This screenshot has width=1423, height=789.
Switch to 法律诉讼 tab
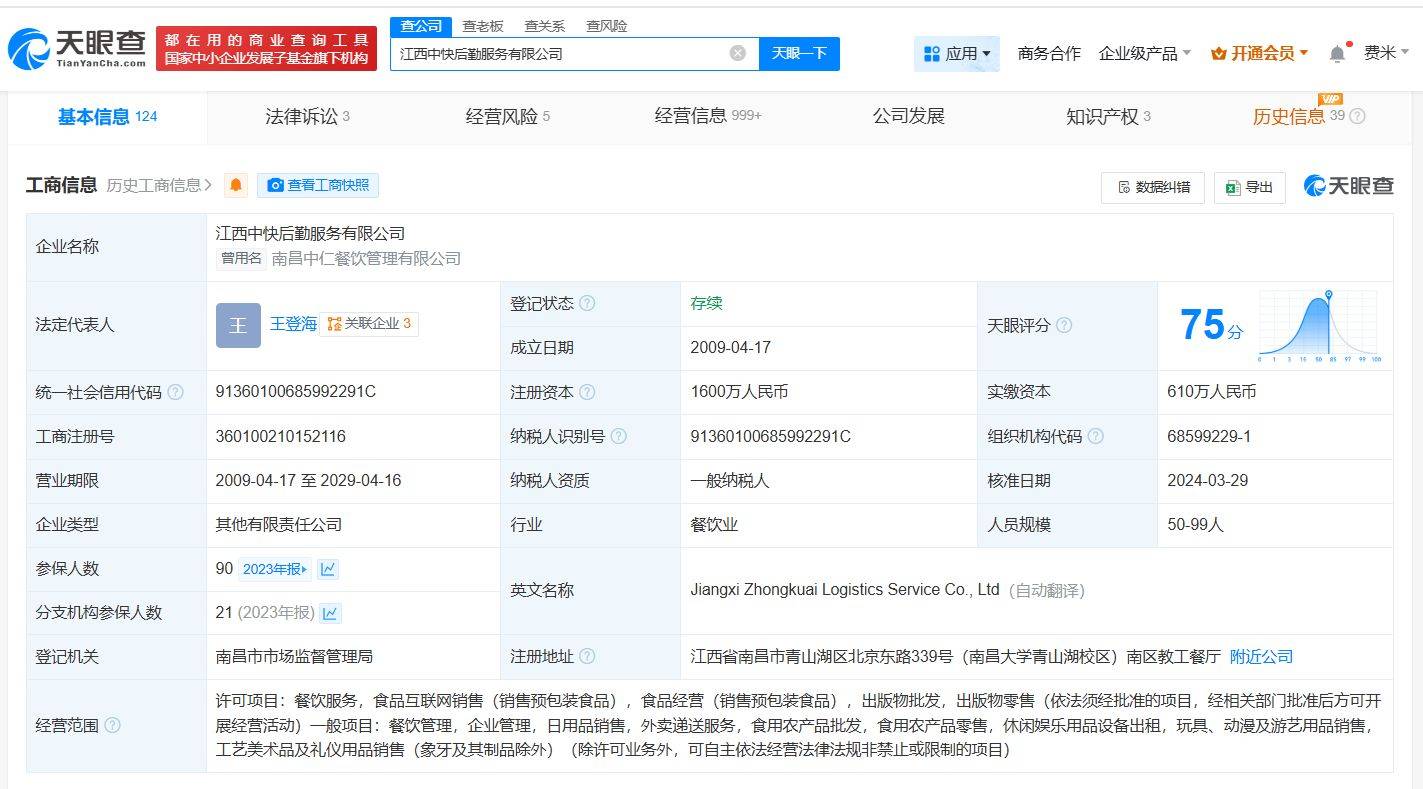click(307, 116)
